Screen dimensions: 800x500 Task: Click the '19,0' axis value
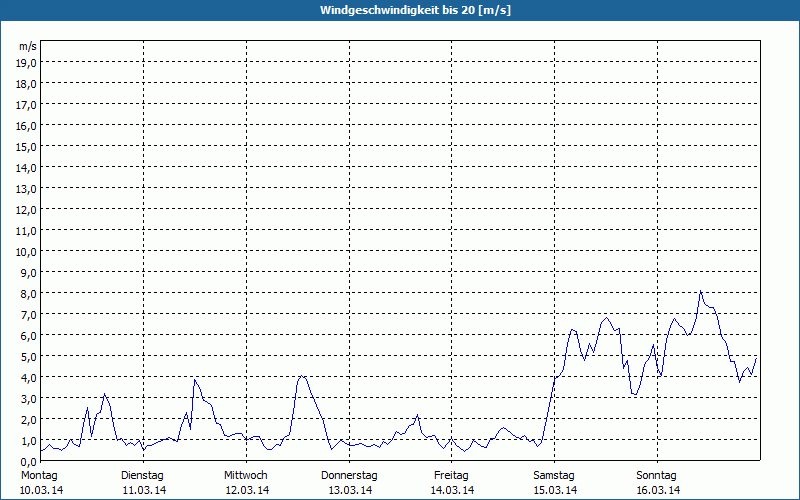click(x=27, y=63)
